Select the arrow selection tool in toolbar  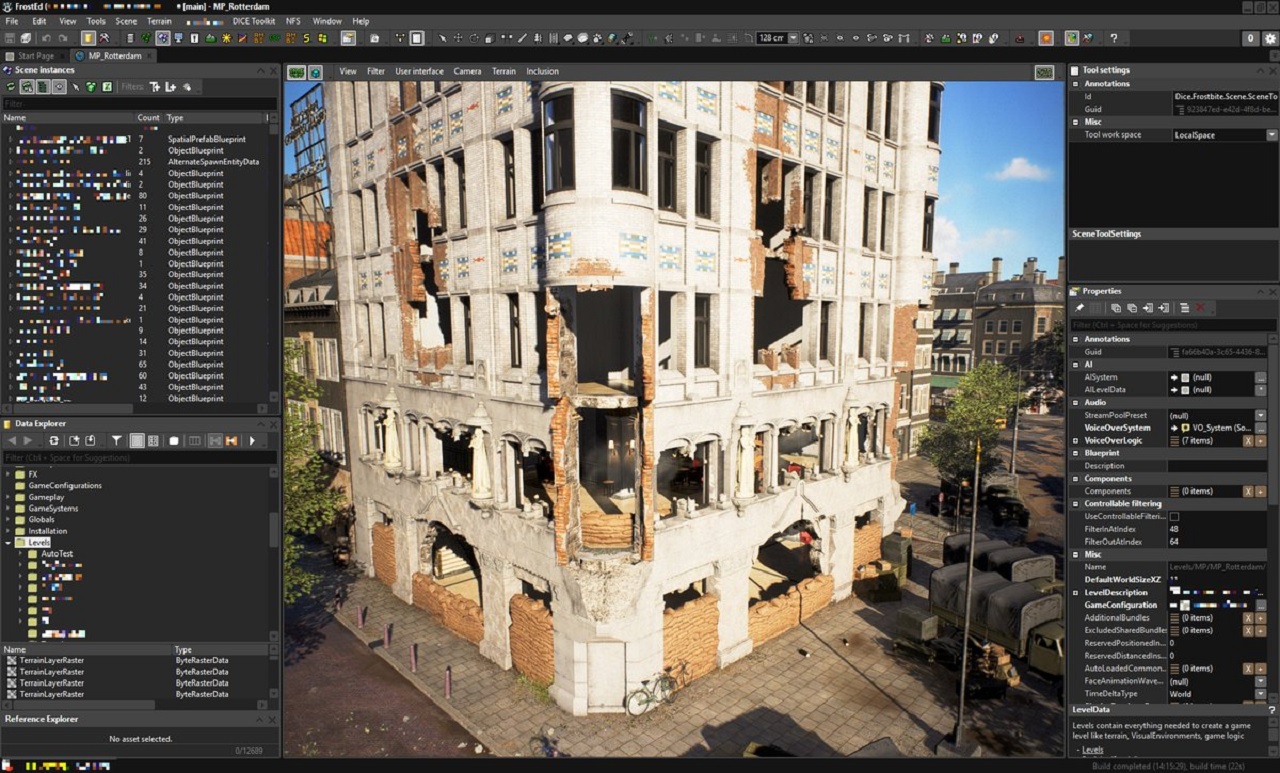coord(442,38)
